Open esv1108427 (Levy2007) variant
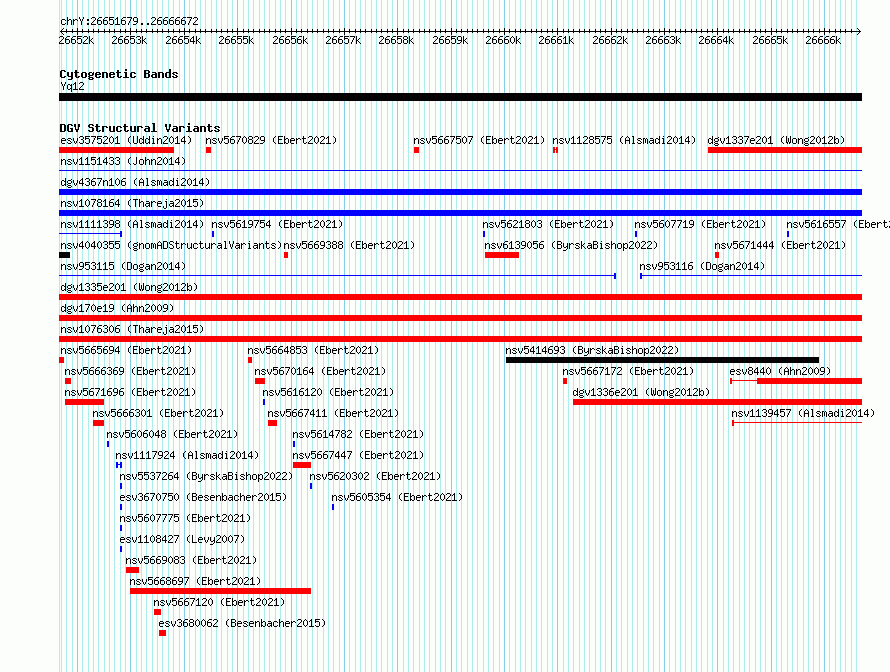The width and height of the screenshot is (890, 672). tap(182, 539)
